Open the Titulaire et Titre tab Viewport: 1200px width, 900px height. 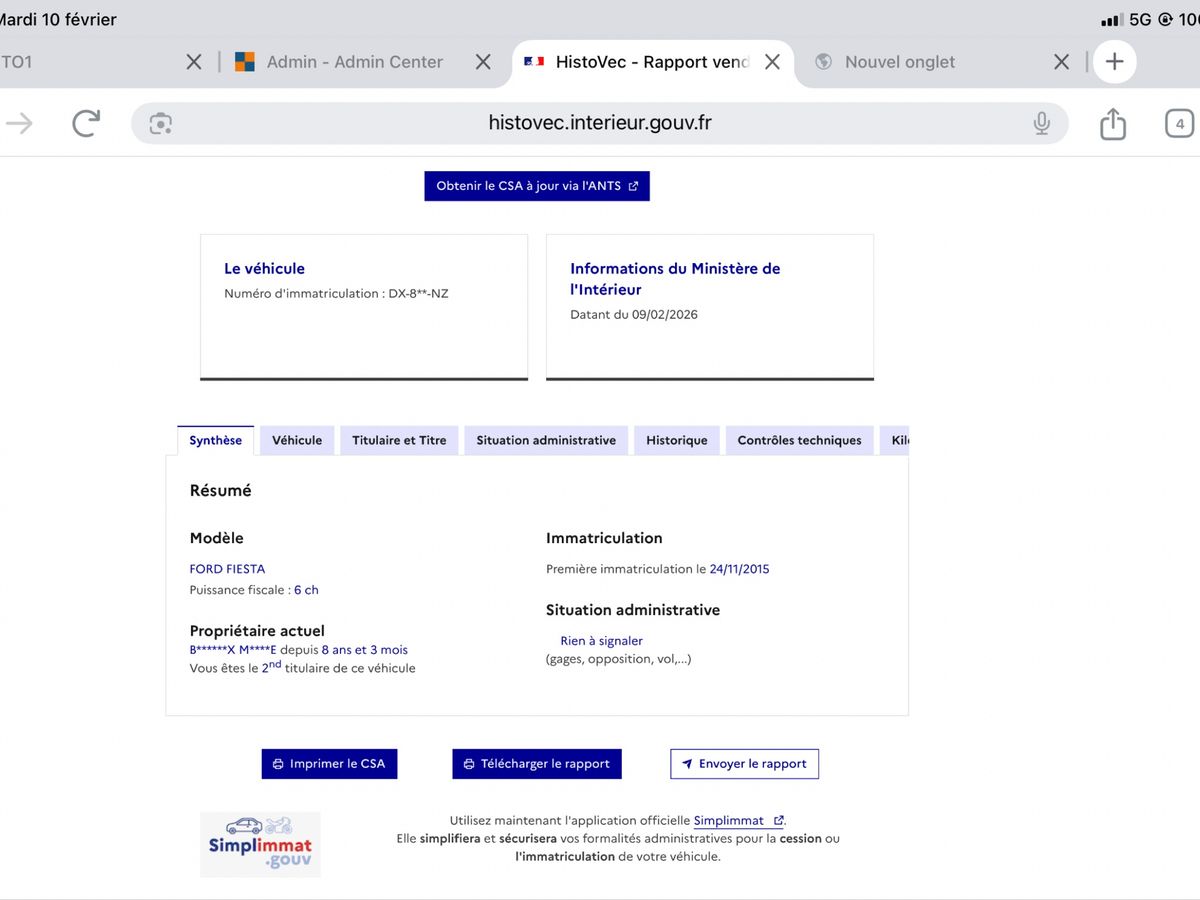pos(399,440)
